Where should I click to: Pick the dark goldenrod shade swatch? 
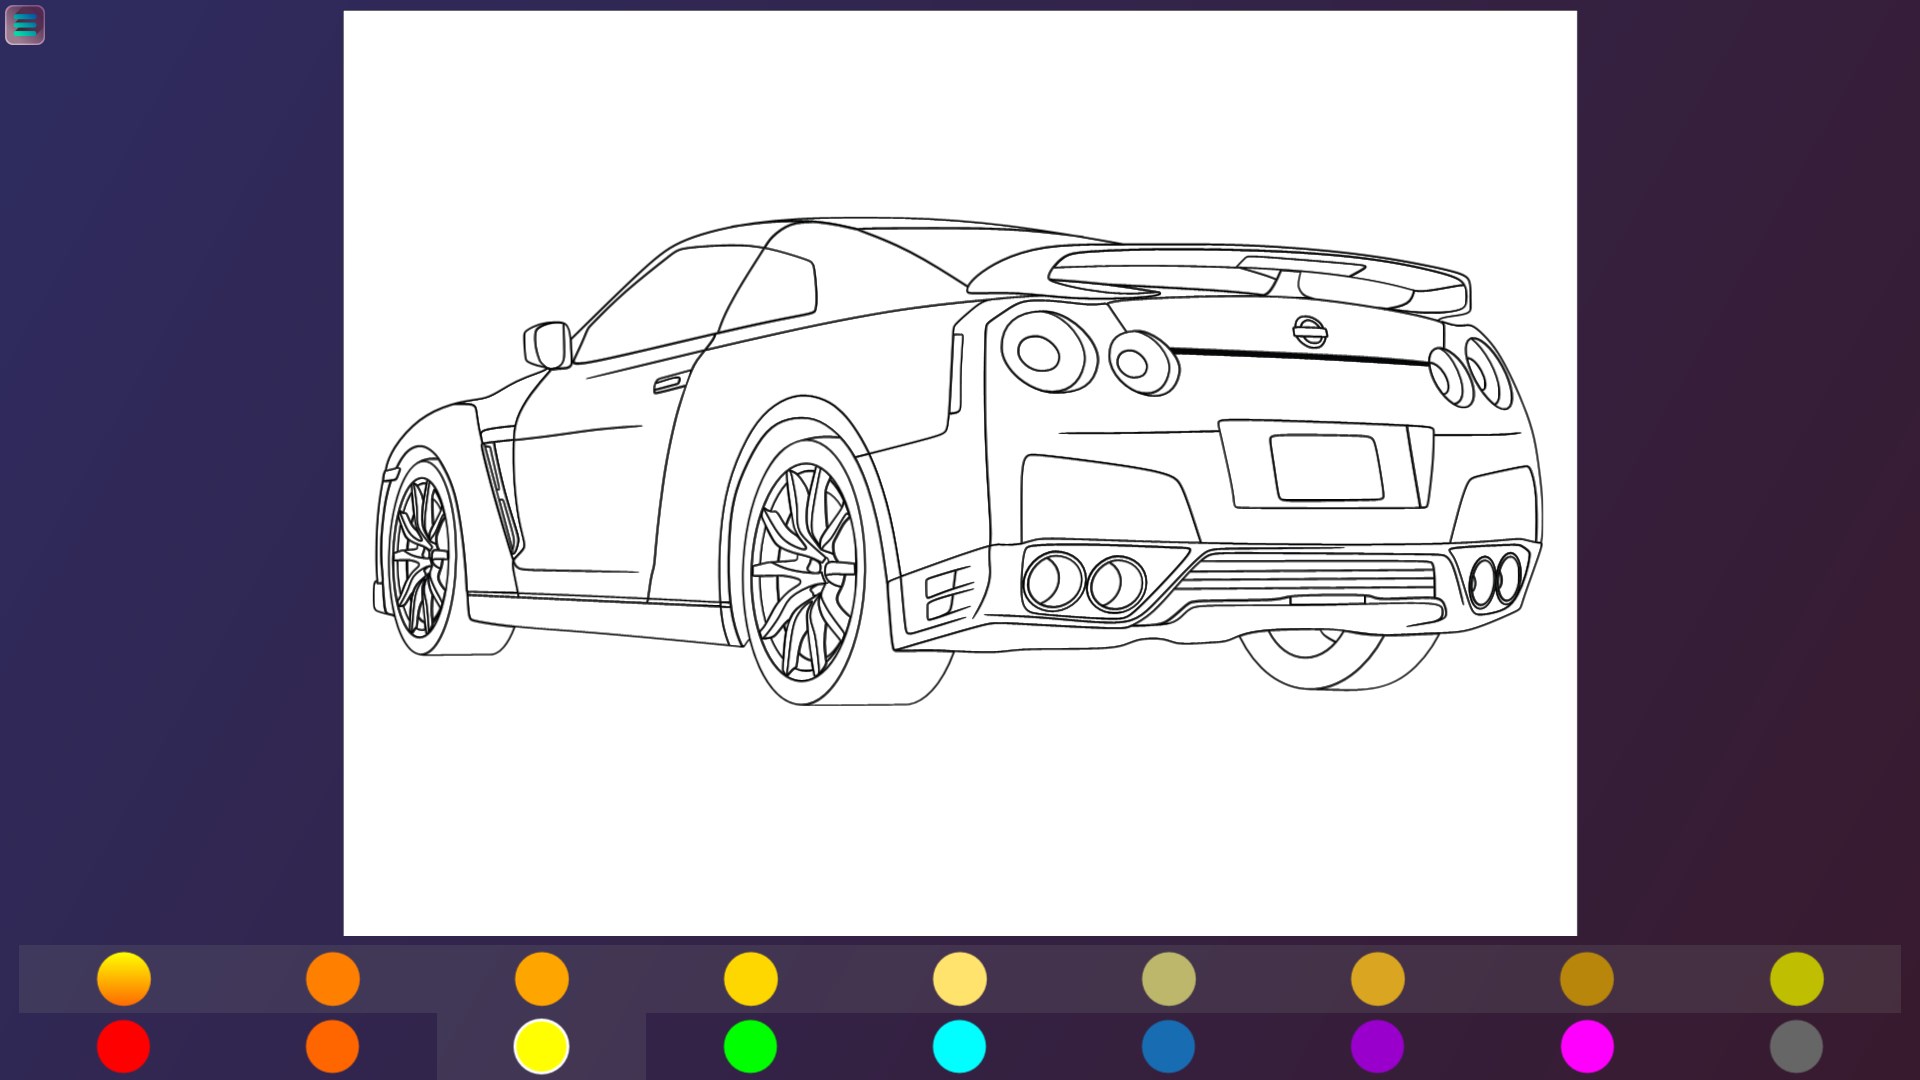click(x=1587, y=978)
